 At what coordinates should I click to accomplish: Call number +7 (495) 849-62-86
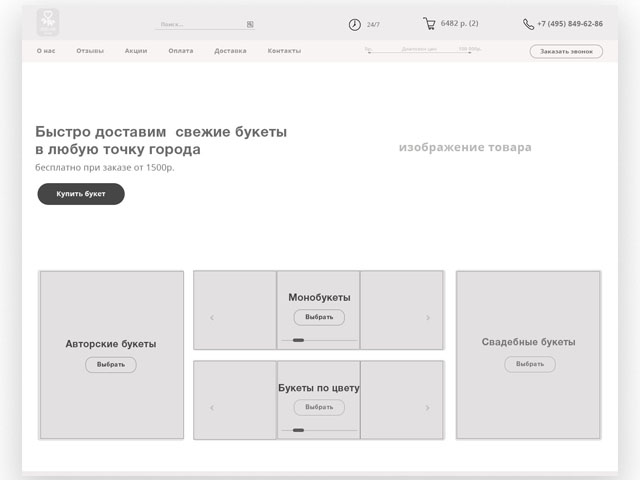tap(570, 24)
